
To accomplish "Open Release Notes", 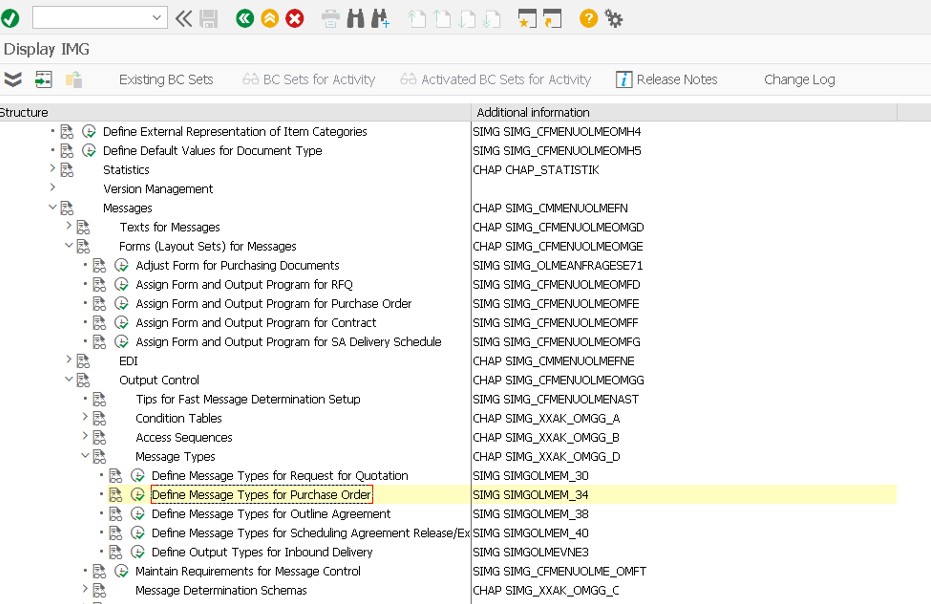I will coord(667,80).
